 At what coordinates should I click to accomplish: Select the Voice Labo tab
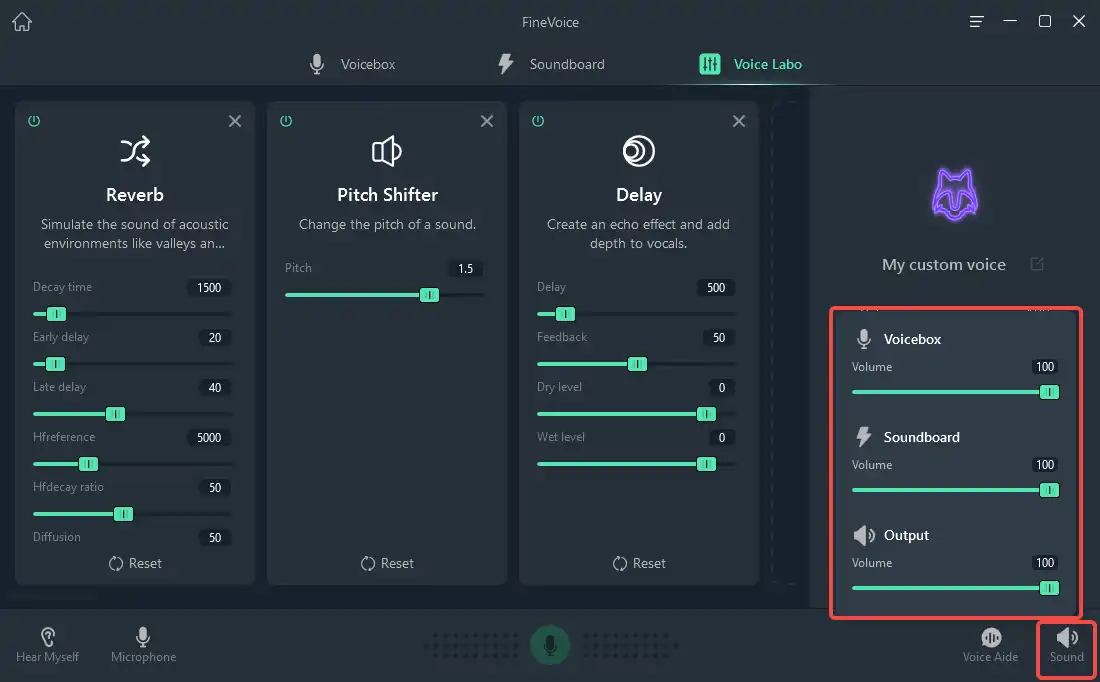pyautogui.click(x=751, y=64)
